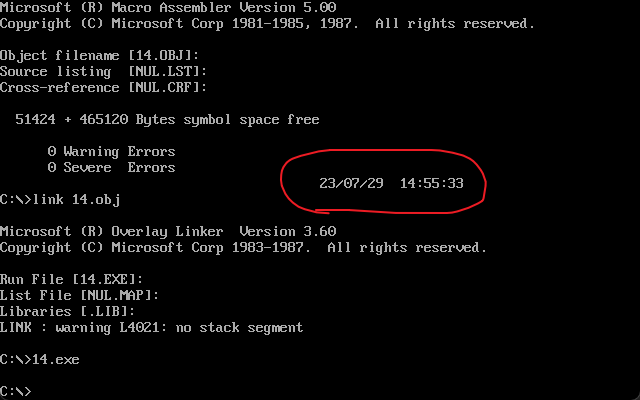Click the List File [NUL.MAP] line
This screenshot has height=400, width=640.
click(x=79, y=296)
